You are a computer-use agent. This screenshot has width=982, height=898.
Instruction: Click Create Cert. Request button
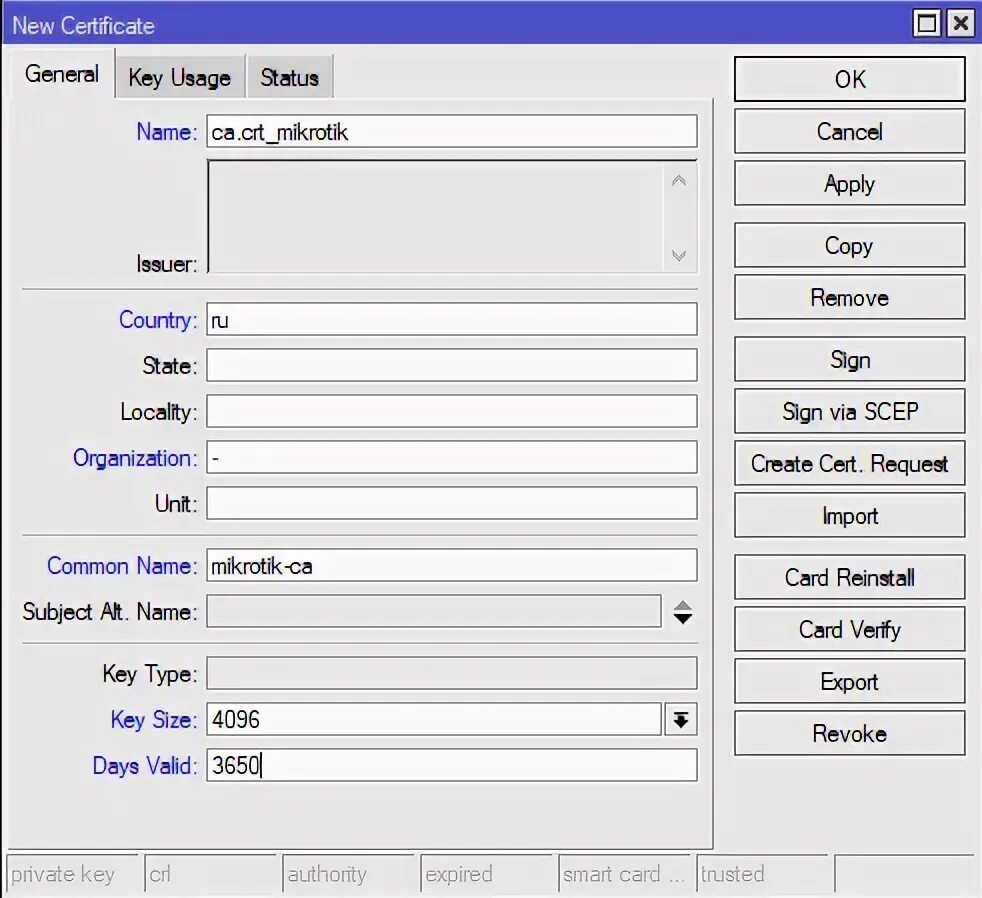pos(849,463)
